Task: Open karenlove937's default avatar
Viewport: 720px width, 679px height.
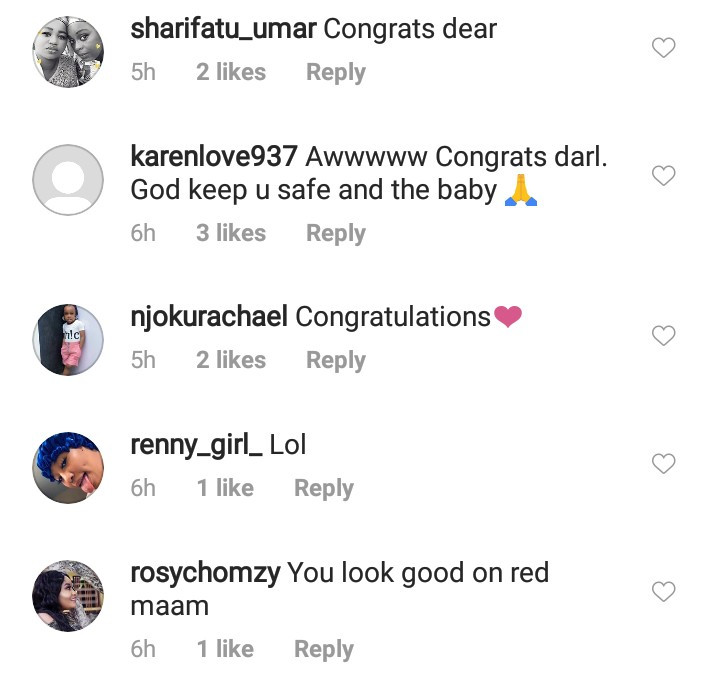Action: (x=68, y=180)
